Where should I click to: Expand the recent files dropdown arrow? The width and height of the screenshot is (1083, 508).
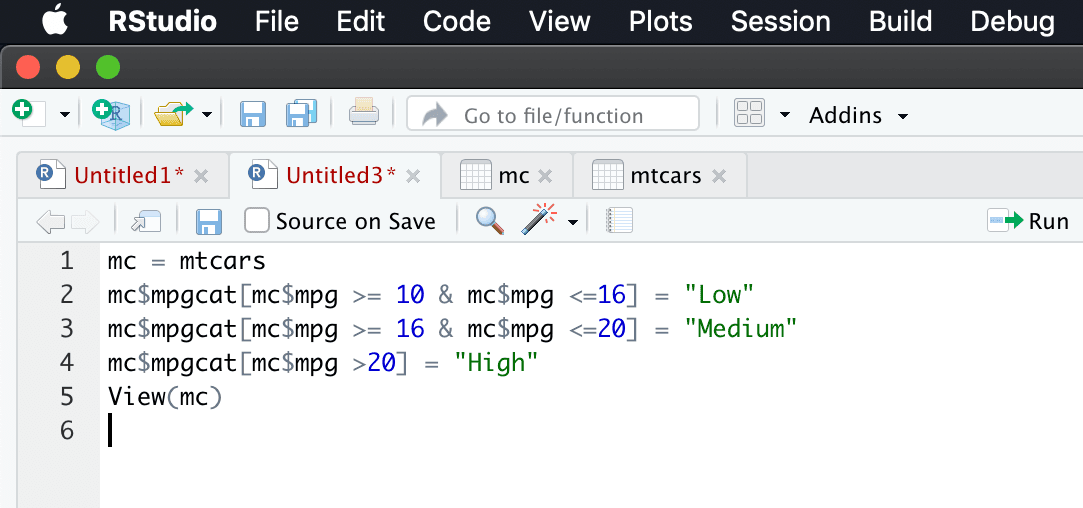point(207,115)
